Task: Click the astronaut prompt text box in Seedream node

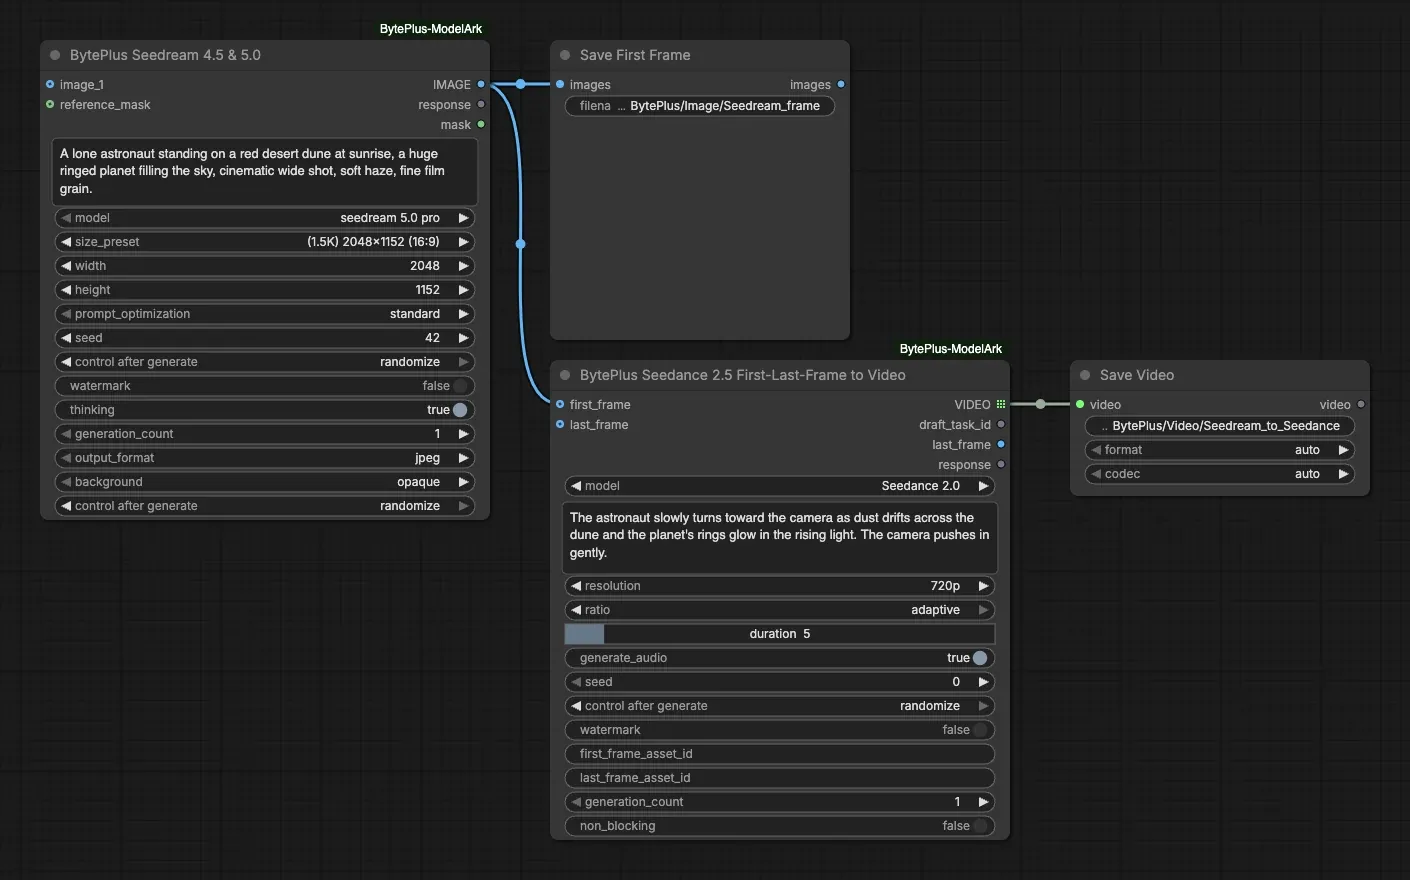Action: coord(265,172)
